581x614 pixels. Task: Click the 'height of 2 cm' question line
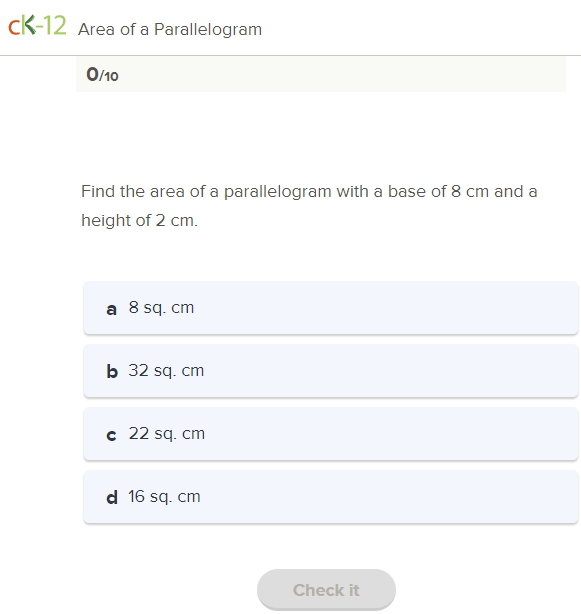click(x=139, y=220)
